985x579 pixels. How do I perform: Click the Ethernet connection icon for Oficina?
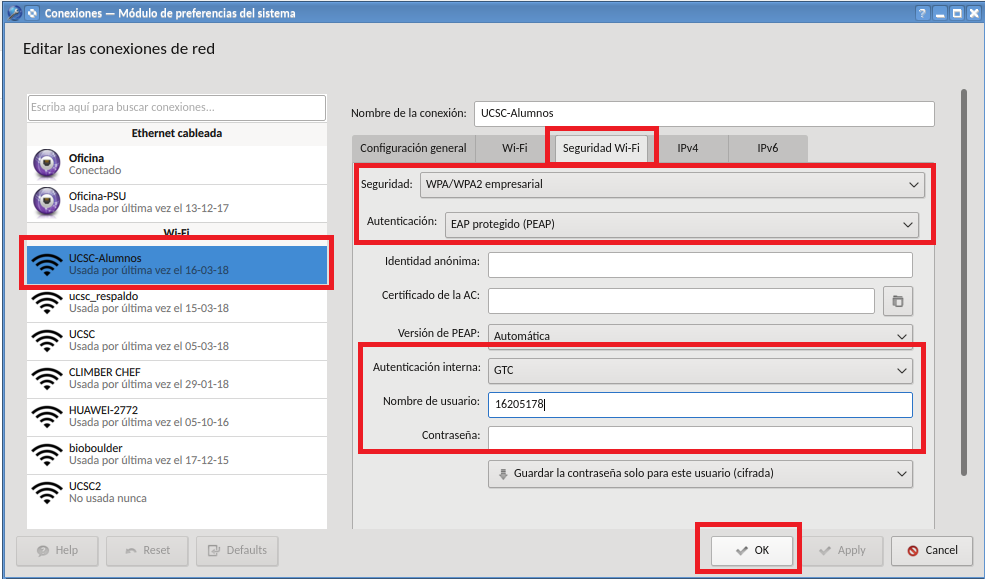(47, 163)
